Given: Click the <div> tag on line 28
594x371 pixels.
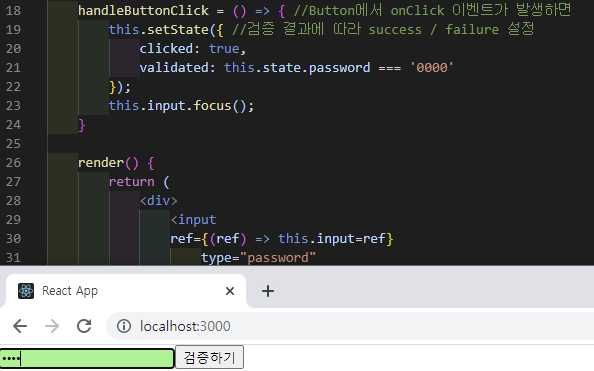Looking at the screenshot, I should tap(158, 200).
